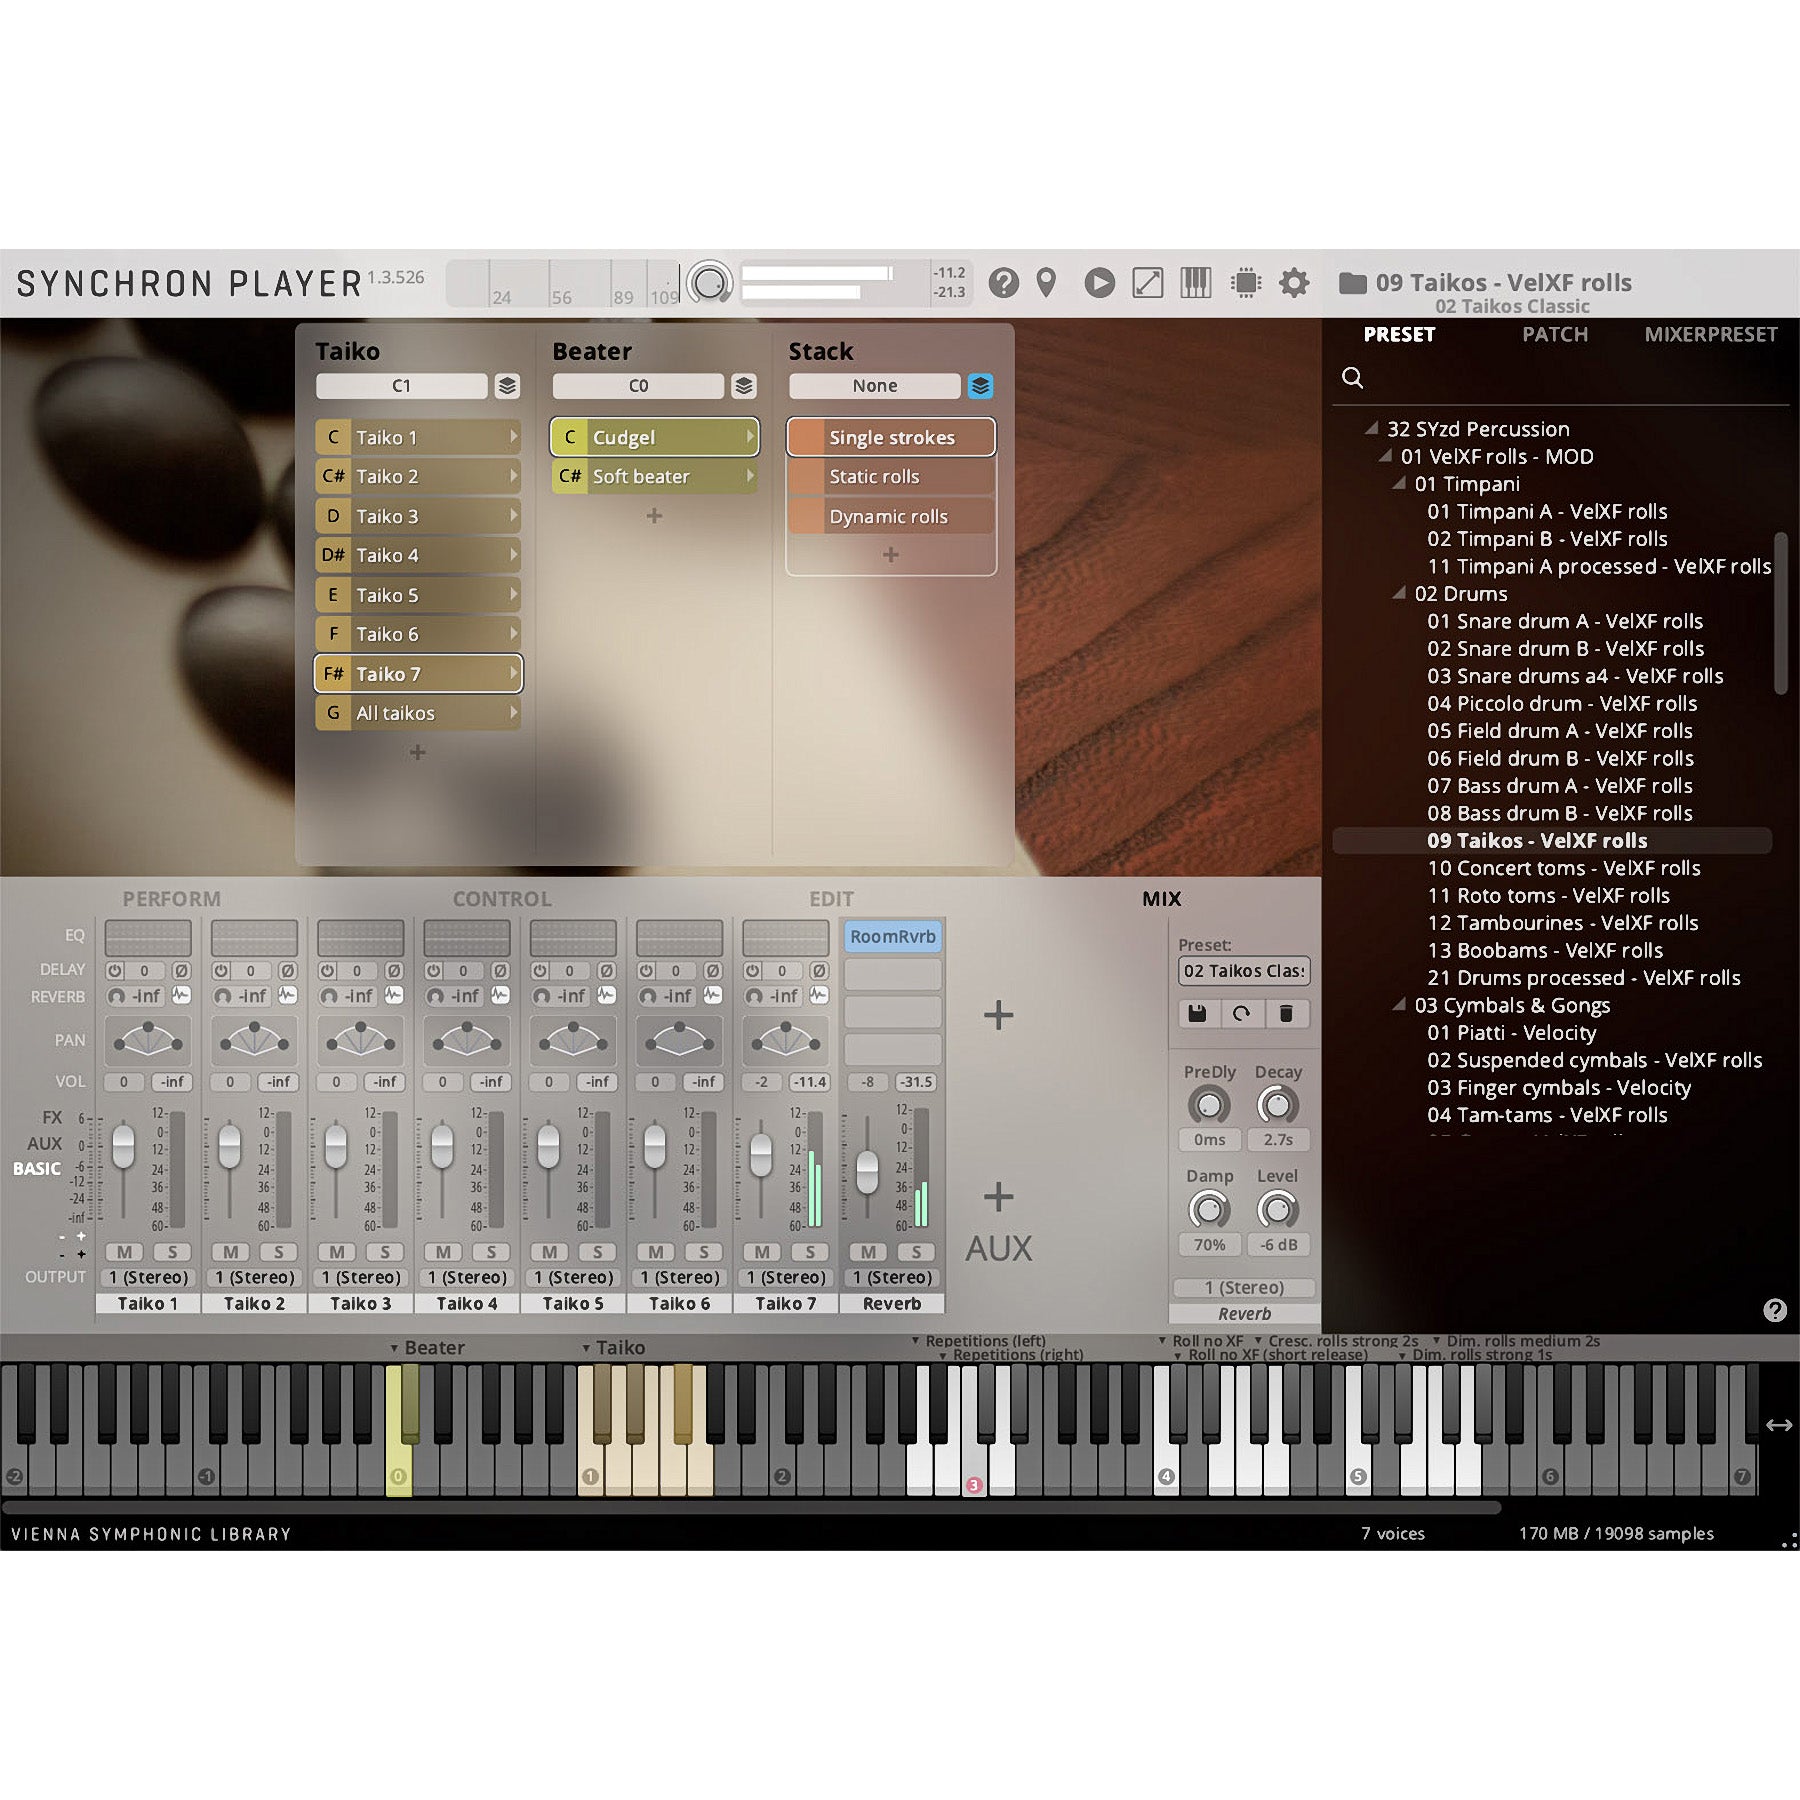Click the location pin icon in toolbar
The height and width of the screenshot is (1800, 1800).
(x=1046, y=283)
